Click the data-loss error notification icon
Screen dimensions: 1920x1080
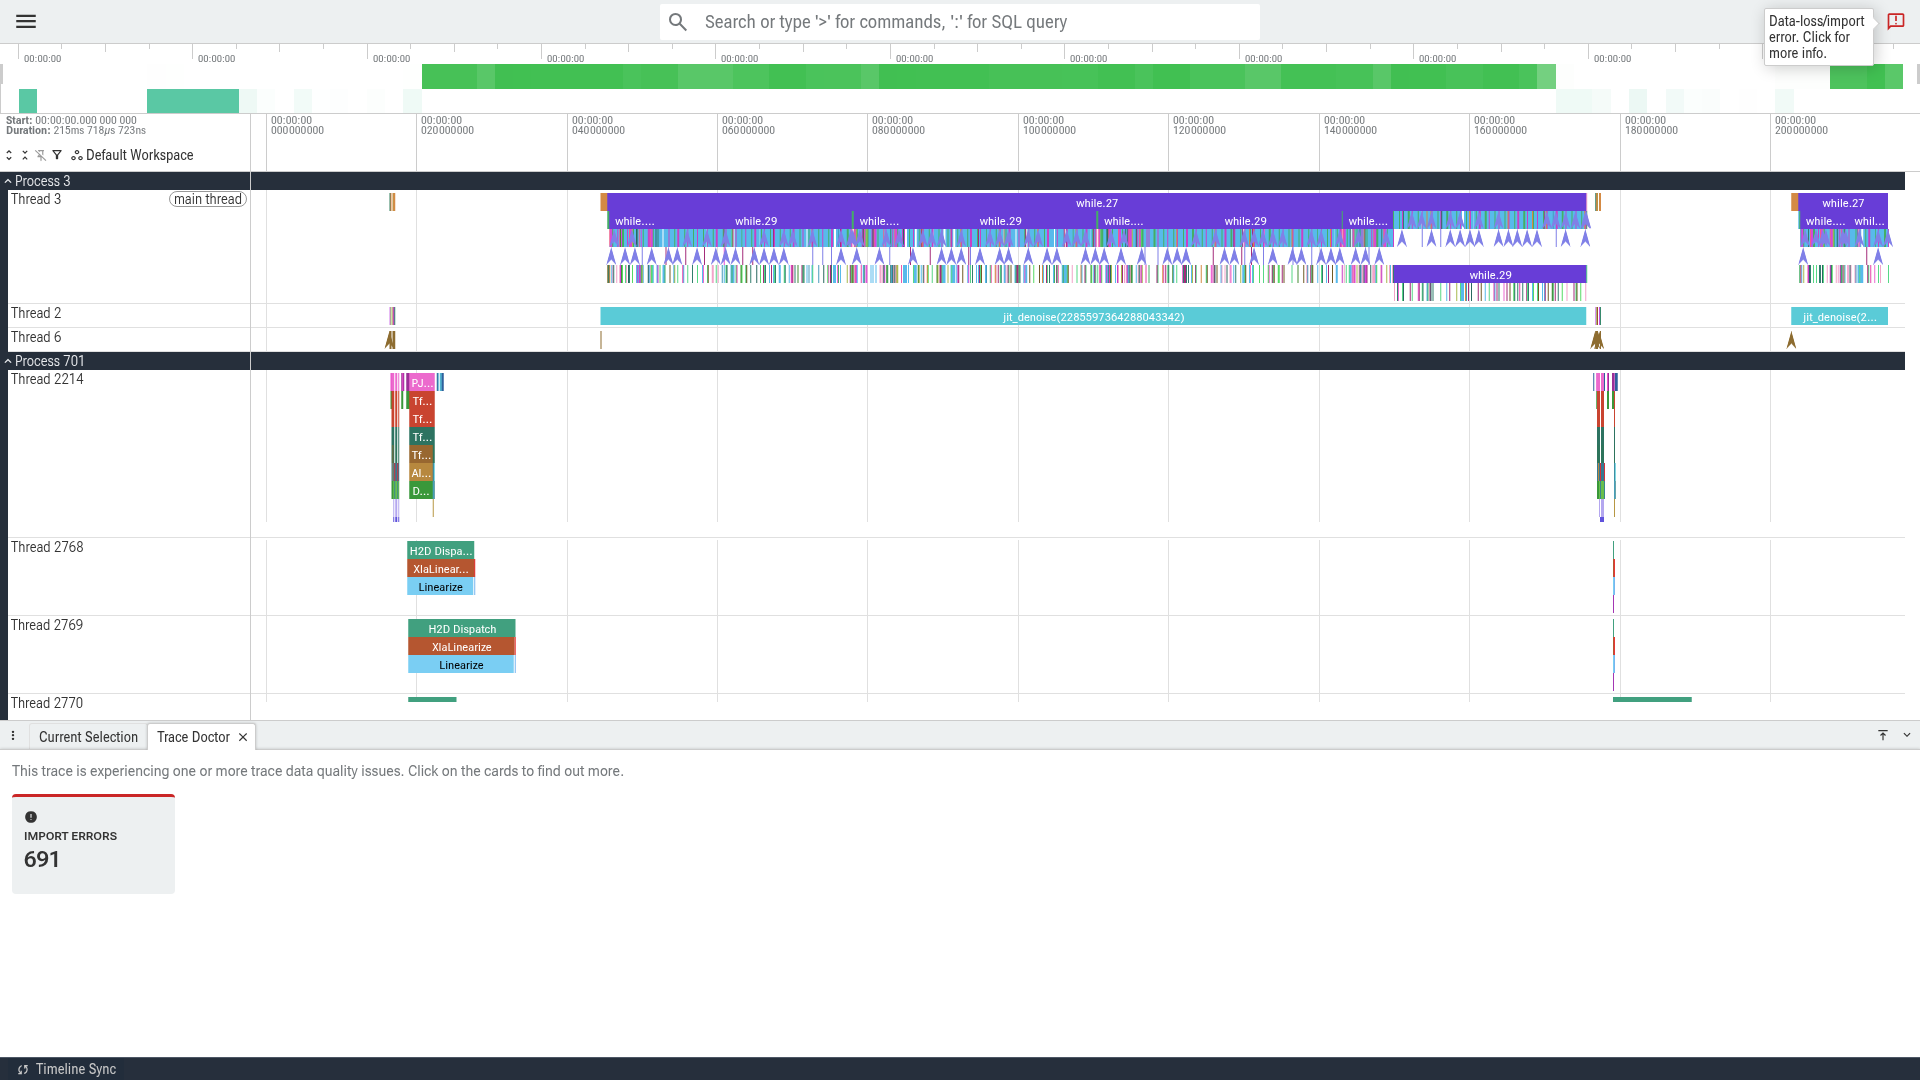[x=1896, y=21]
